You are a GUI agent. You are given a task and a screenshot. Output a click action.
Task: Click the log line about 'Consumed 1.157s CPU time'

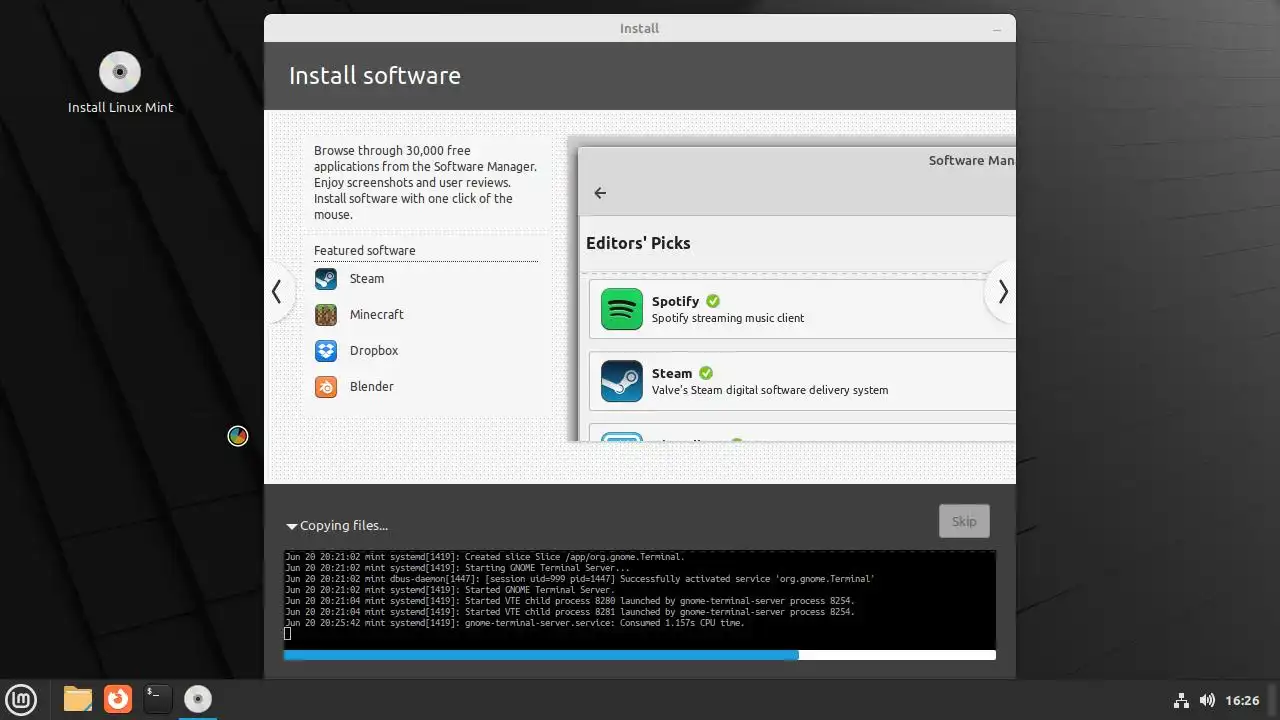[x=515, y=623]
